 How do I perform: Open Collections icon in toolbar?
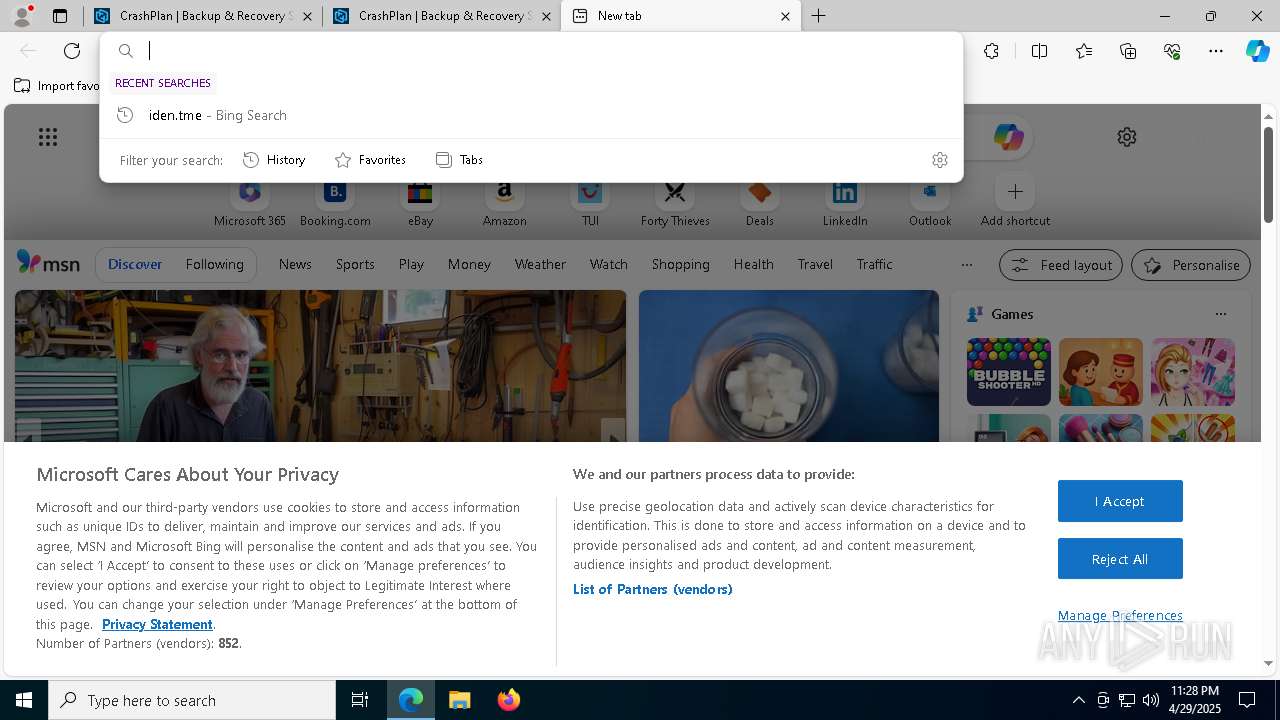tap(1128, 51)
